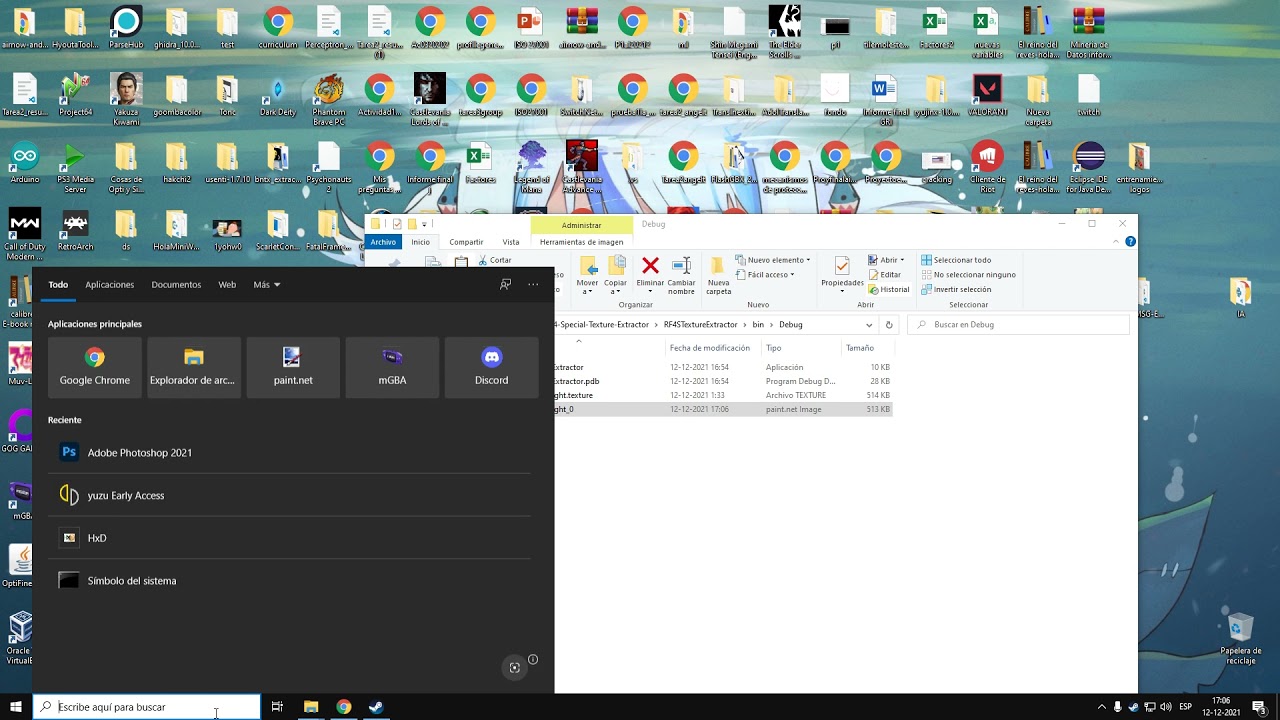Open ParseHub desktop shortcut
1280x720 pixels.
[126, 28]
